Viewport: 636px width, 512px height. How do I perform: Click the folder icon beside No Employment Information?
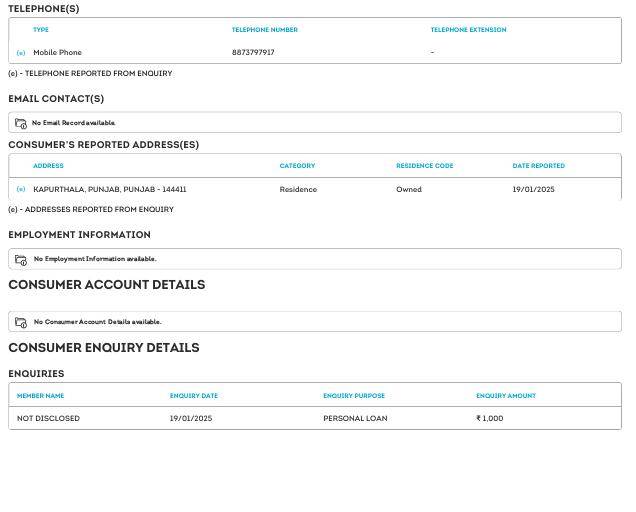[21, 259]
